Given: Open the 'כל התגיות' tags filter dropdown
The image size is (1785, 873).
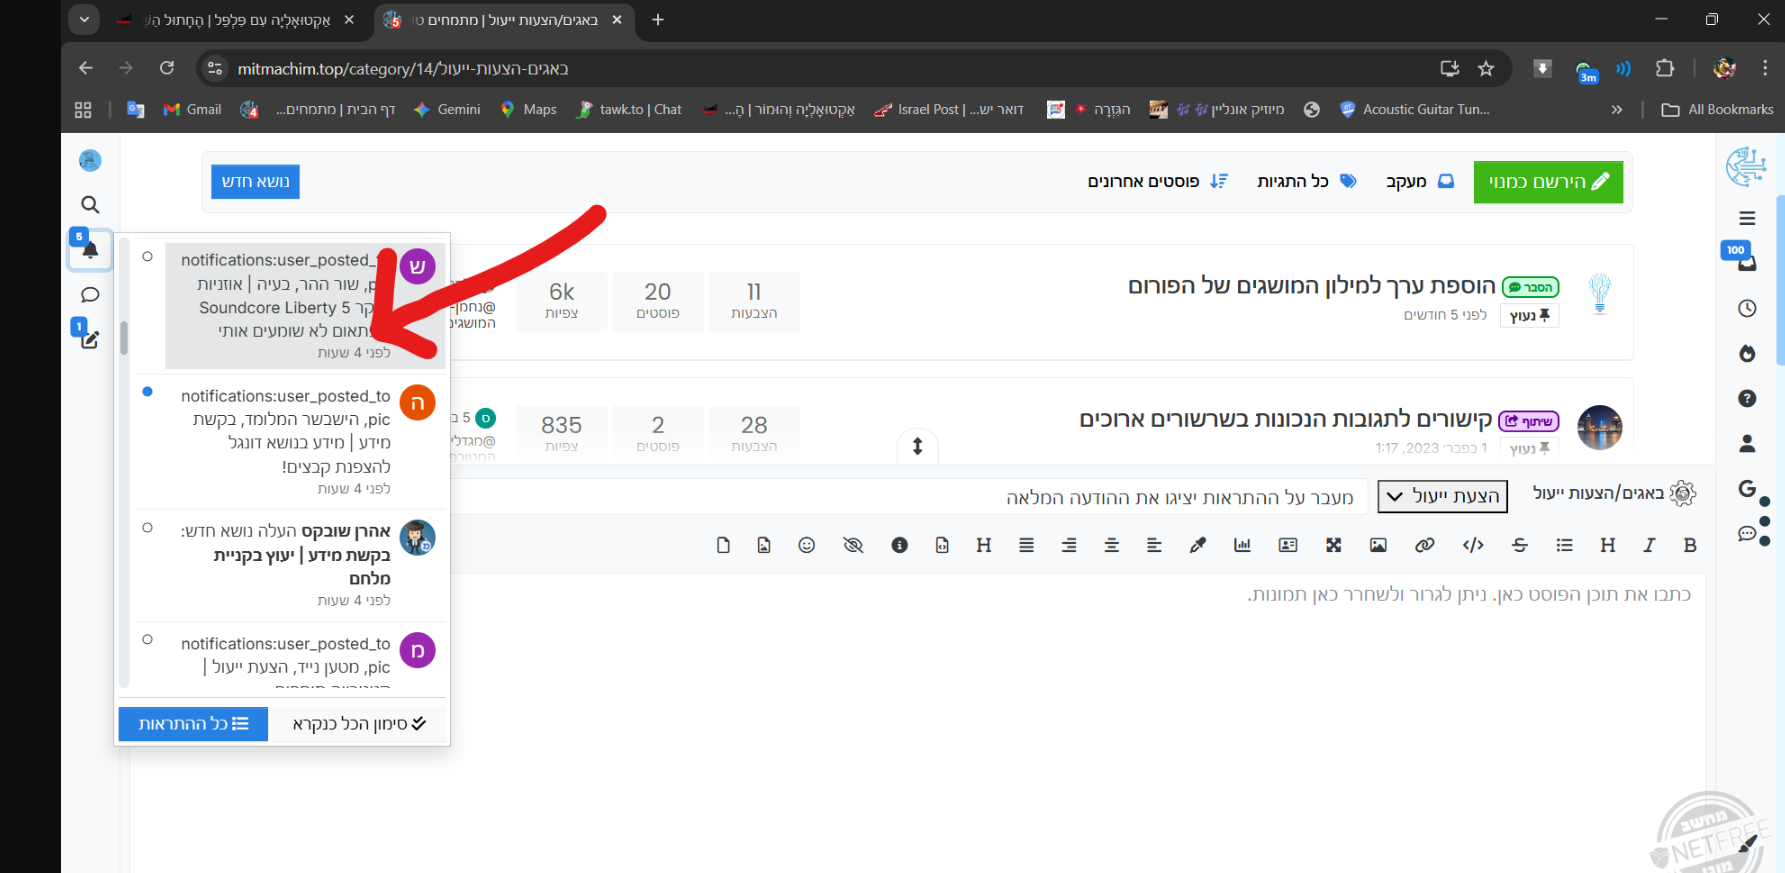Looking at the screenshot, I should pos(1306,181).
